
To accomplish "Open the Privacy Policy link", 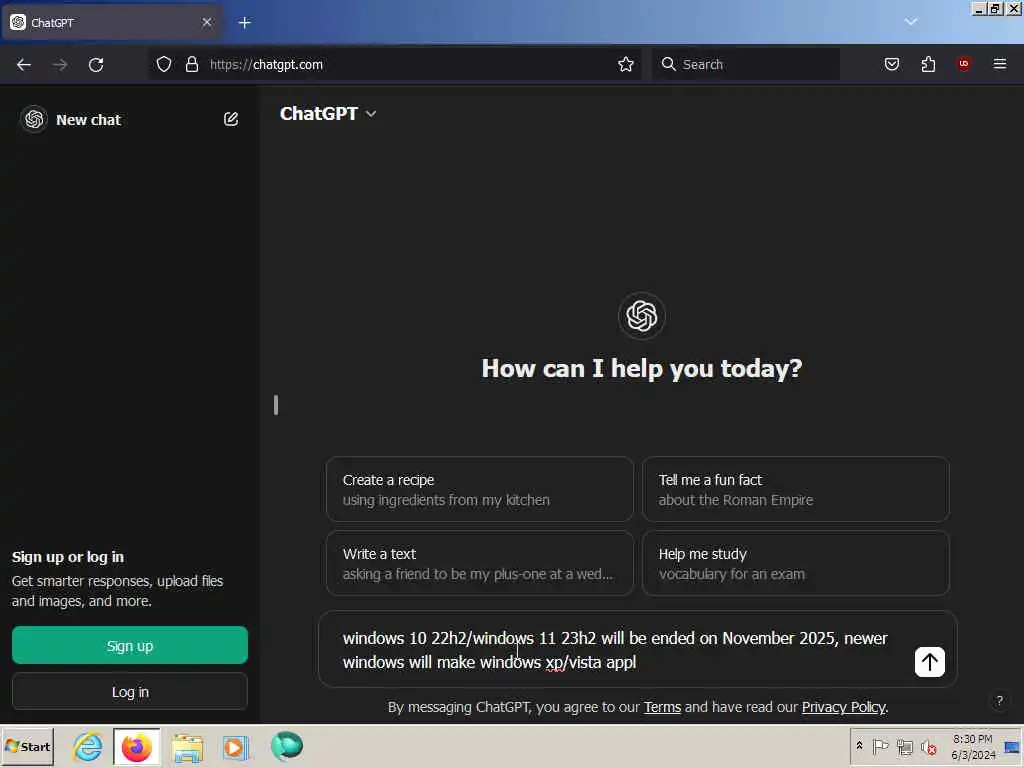I will tap(844, 707).
